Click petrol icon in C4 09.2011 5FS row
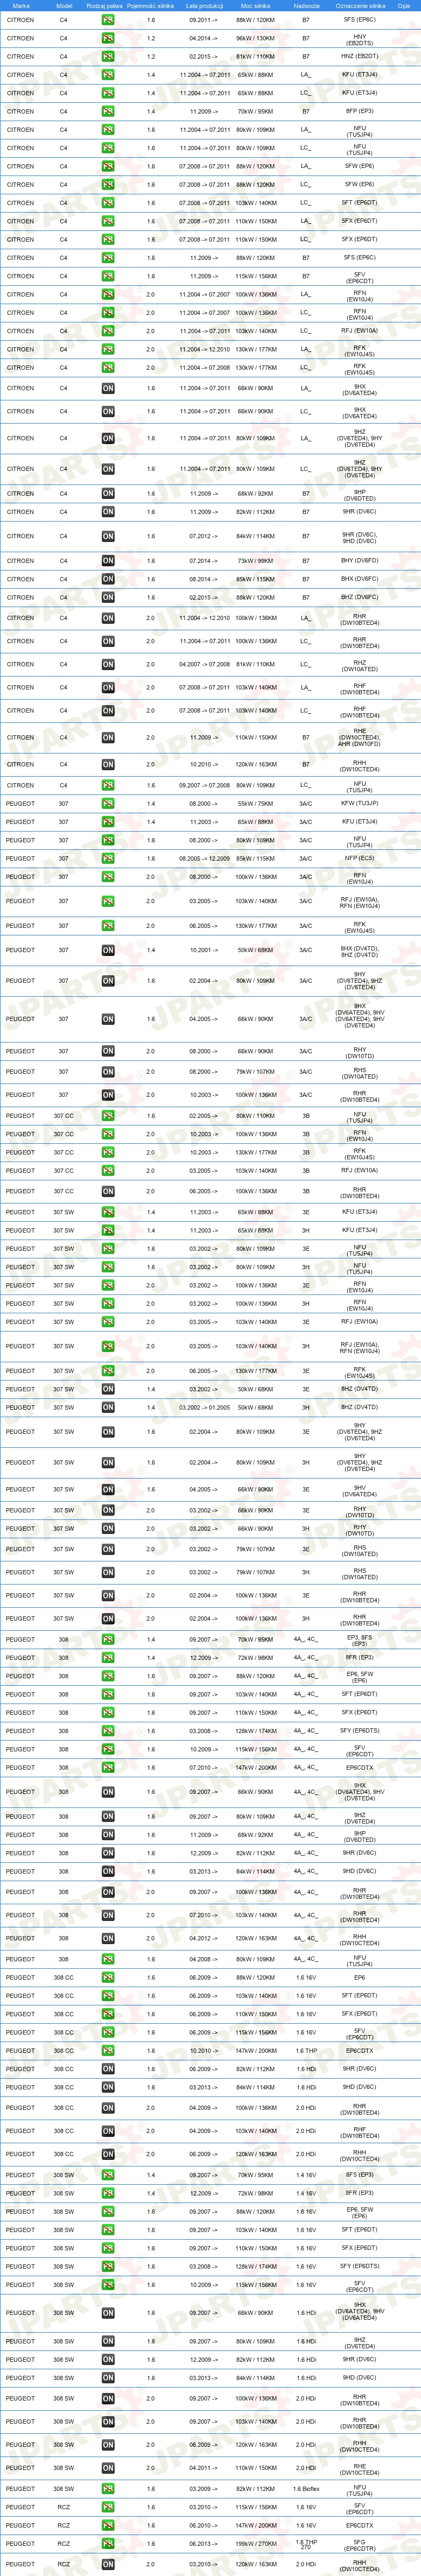The width and height of the screenshot is (421, 2576). tap(108, 20)
